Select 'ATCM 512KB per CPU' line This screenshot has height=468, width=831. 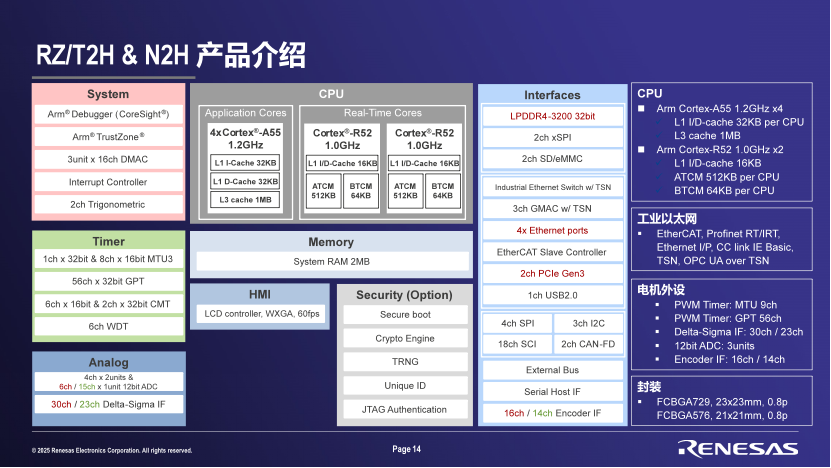(726, 177)
